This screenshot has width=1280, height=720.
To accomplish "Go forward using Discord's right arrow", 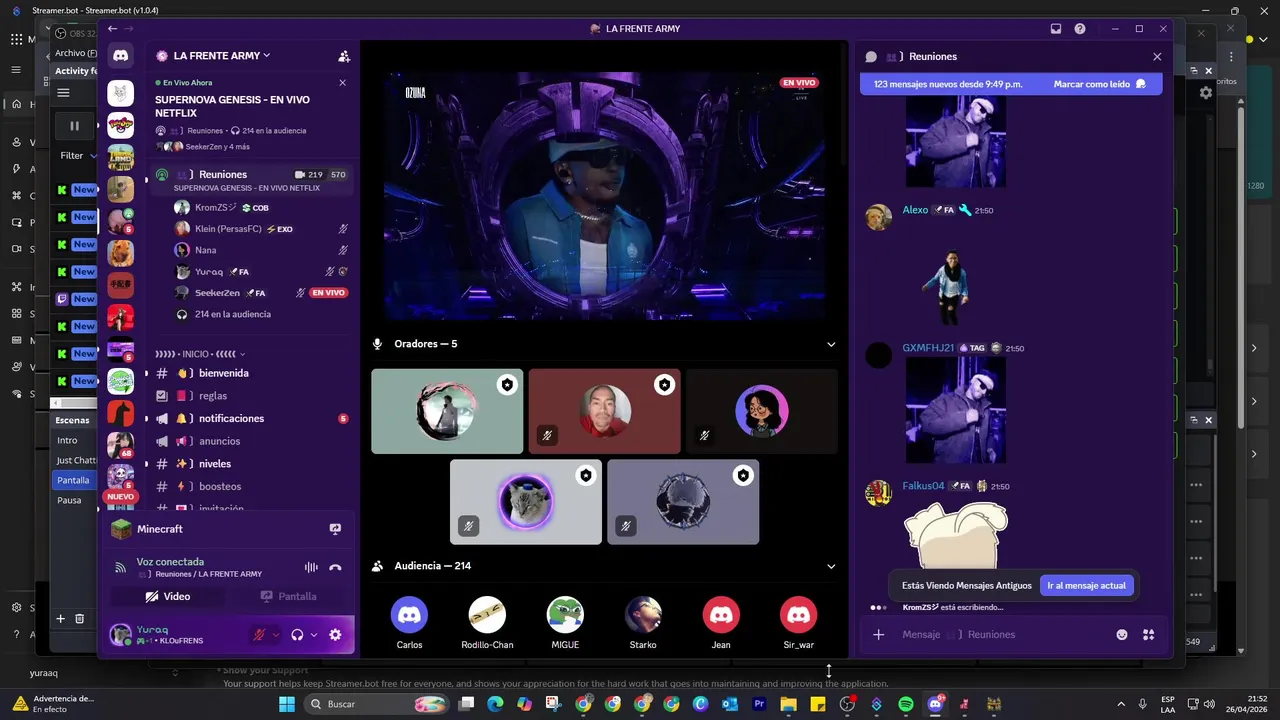I will 130,29.
